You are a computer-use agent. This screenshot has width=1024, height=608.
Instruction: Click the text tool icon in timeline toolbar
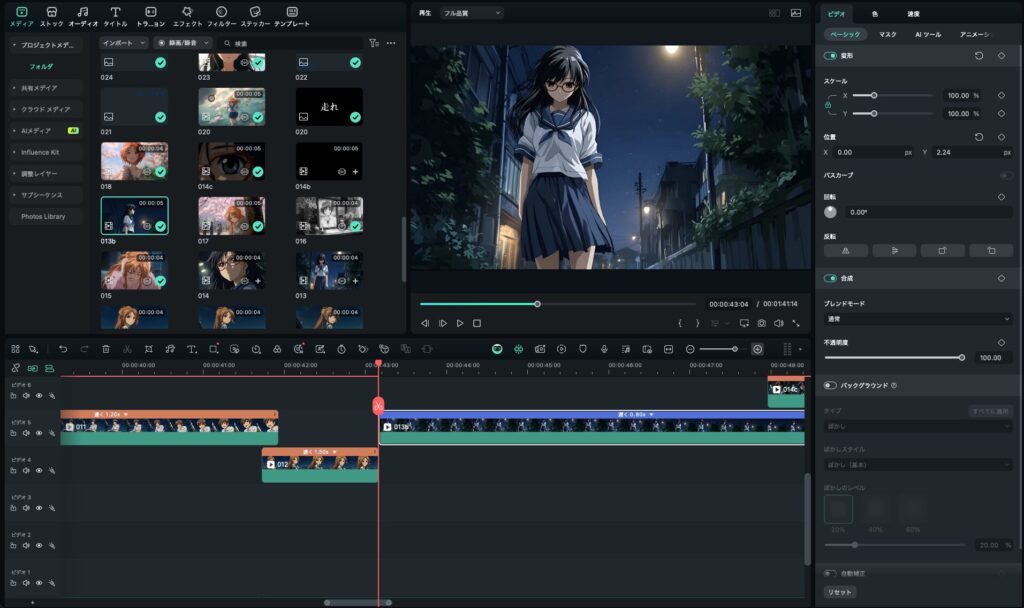click(191, 349)
